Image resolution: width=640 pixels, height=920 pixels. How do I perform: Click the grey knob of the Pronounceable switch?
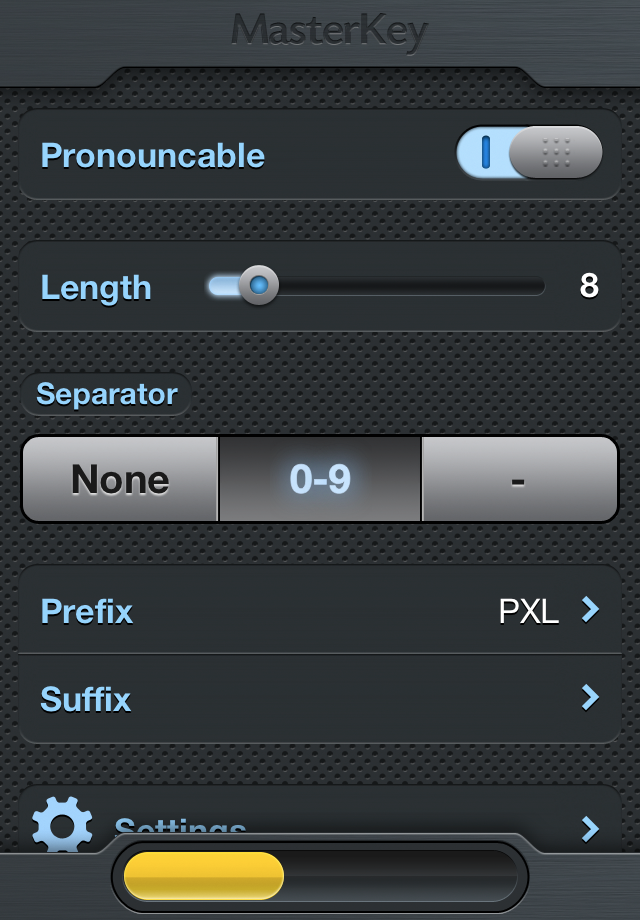(556, 153)
